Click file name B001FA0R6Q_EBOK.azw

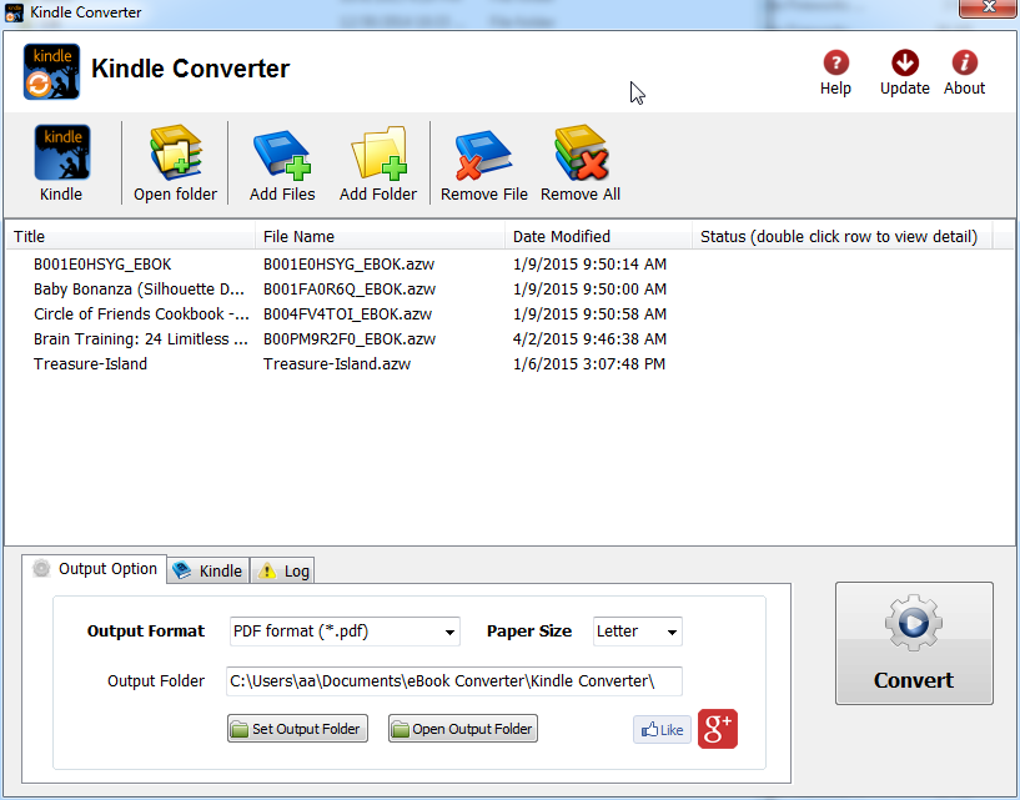tap(349, 289)
